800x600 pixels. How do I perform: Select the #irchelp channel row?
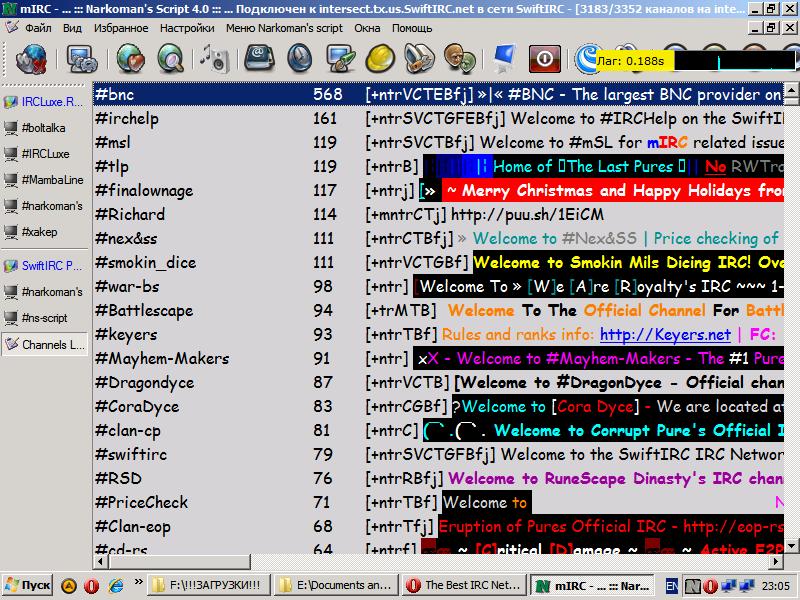(438, 118)
